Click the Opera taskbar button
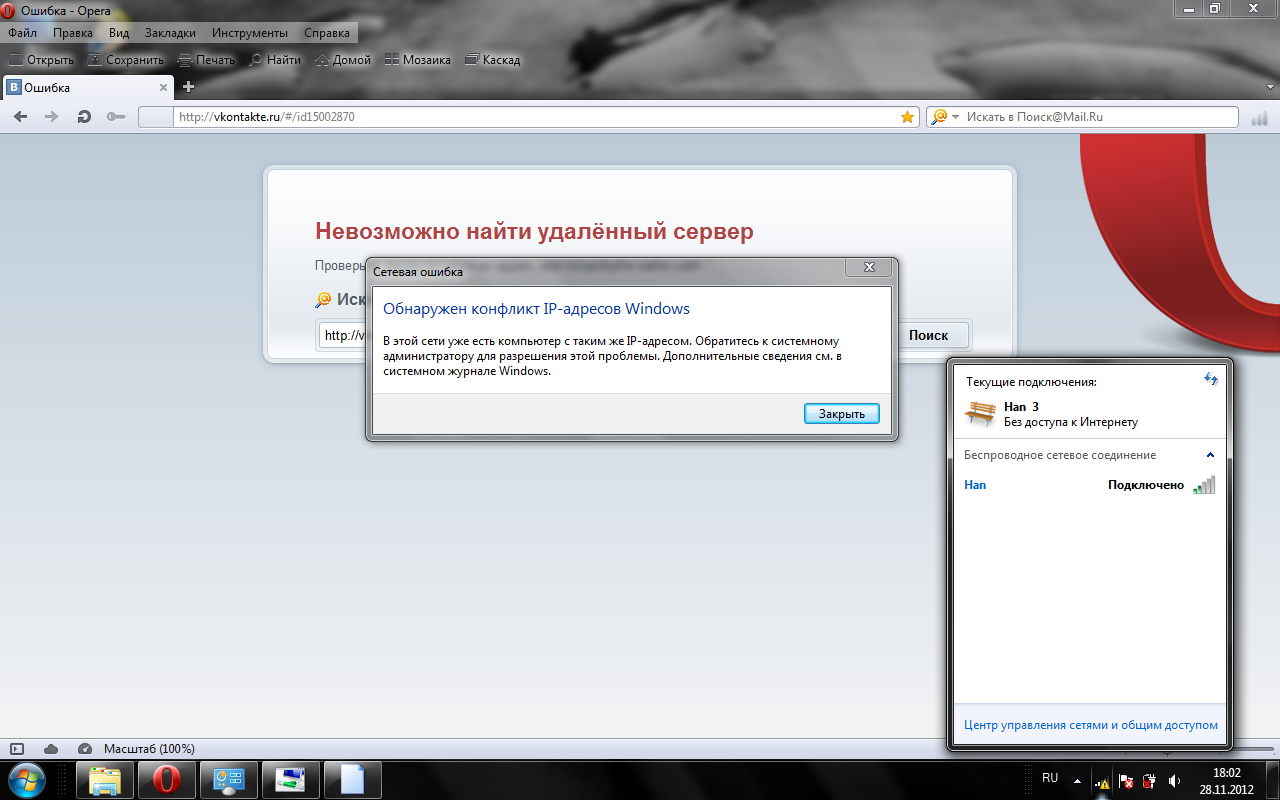 tap(166, 779)
